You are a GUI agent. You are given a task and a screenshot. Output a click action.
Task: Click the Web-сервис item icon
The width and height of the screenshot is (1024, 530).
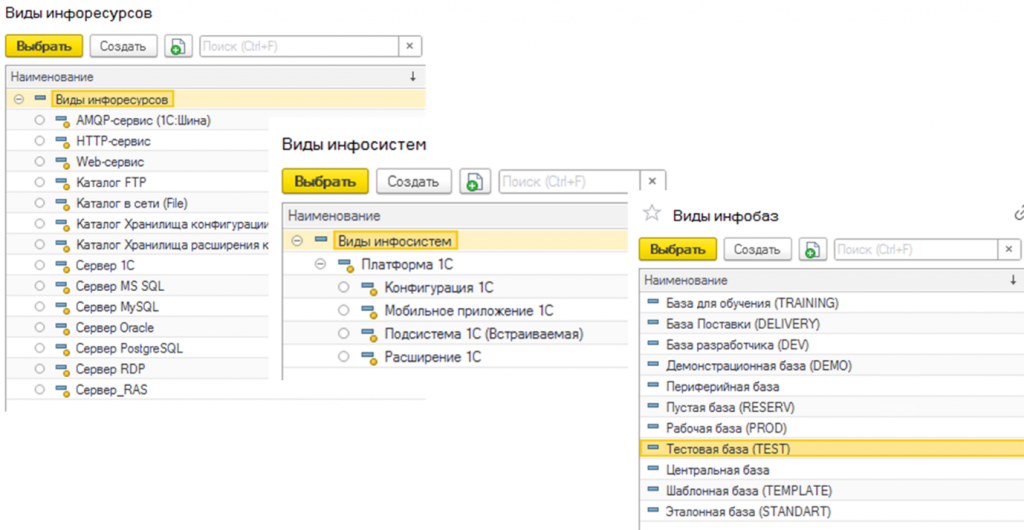[x=62, y=163]
